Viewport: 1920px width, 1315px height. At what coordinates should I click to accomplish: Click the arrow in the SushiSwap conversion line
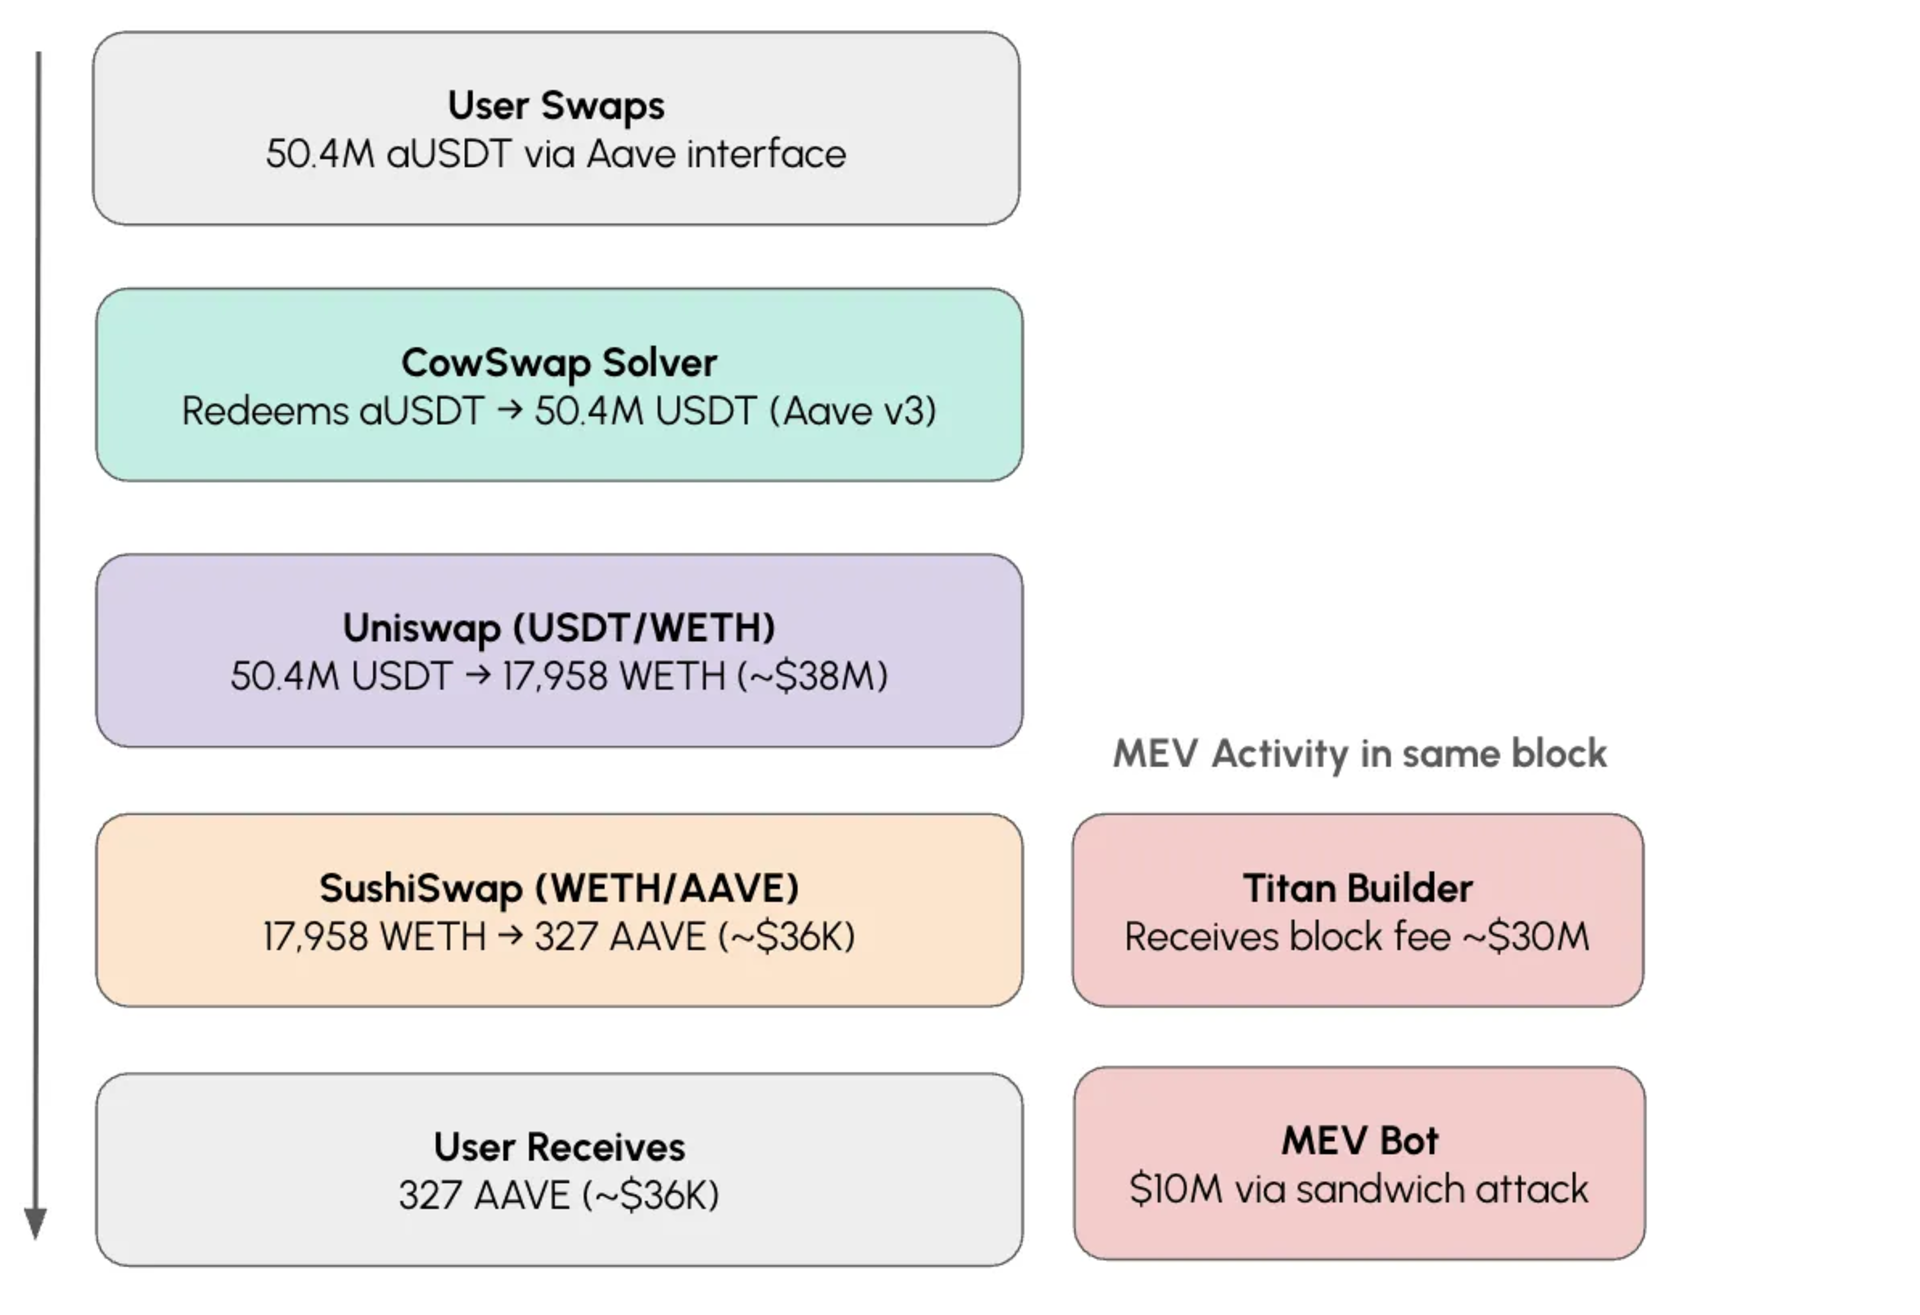(x=510, y=937)
